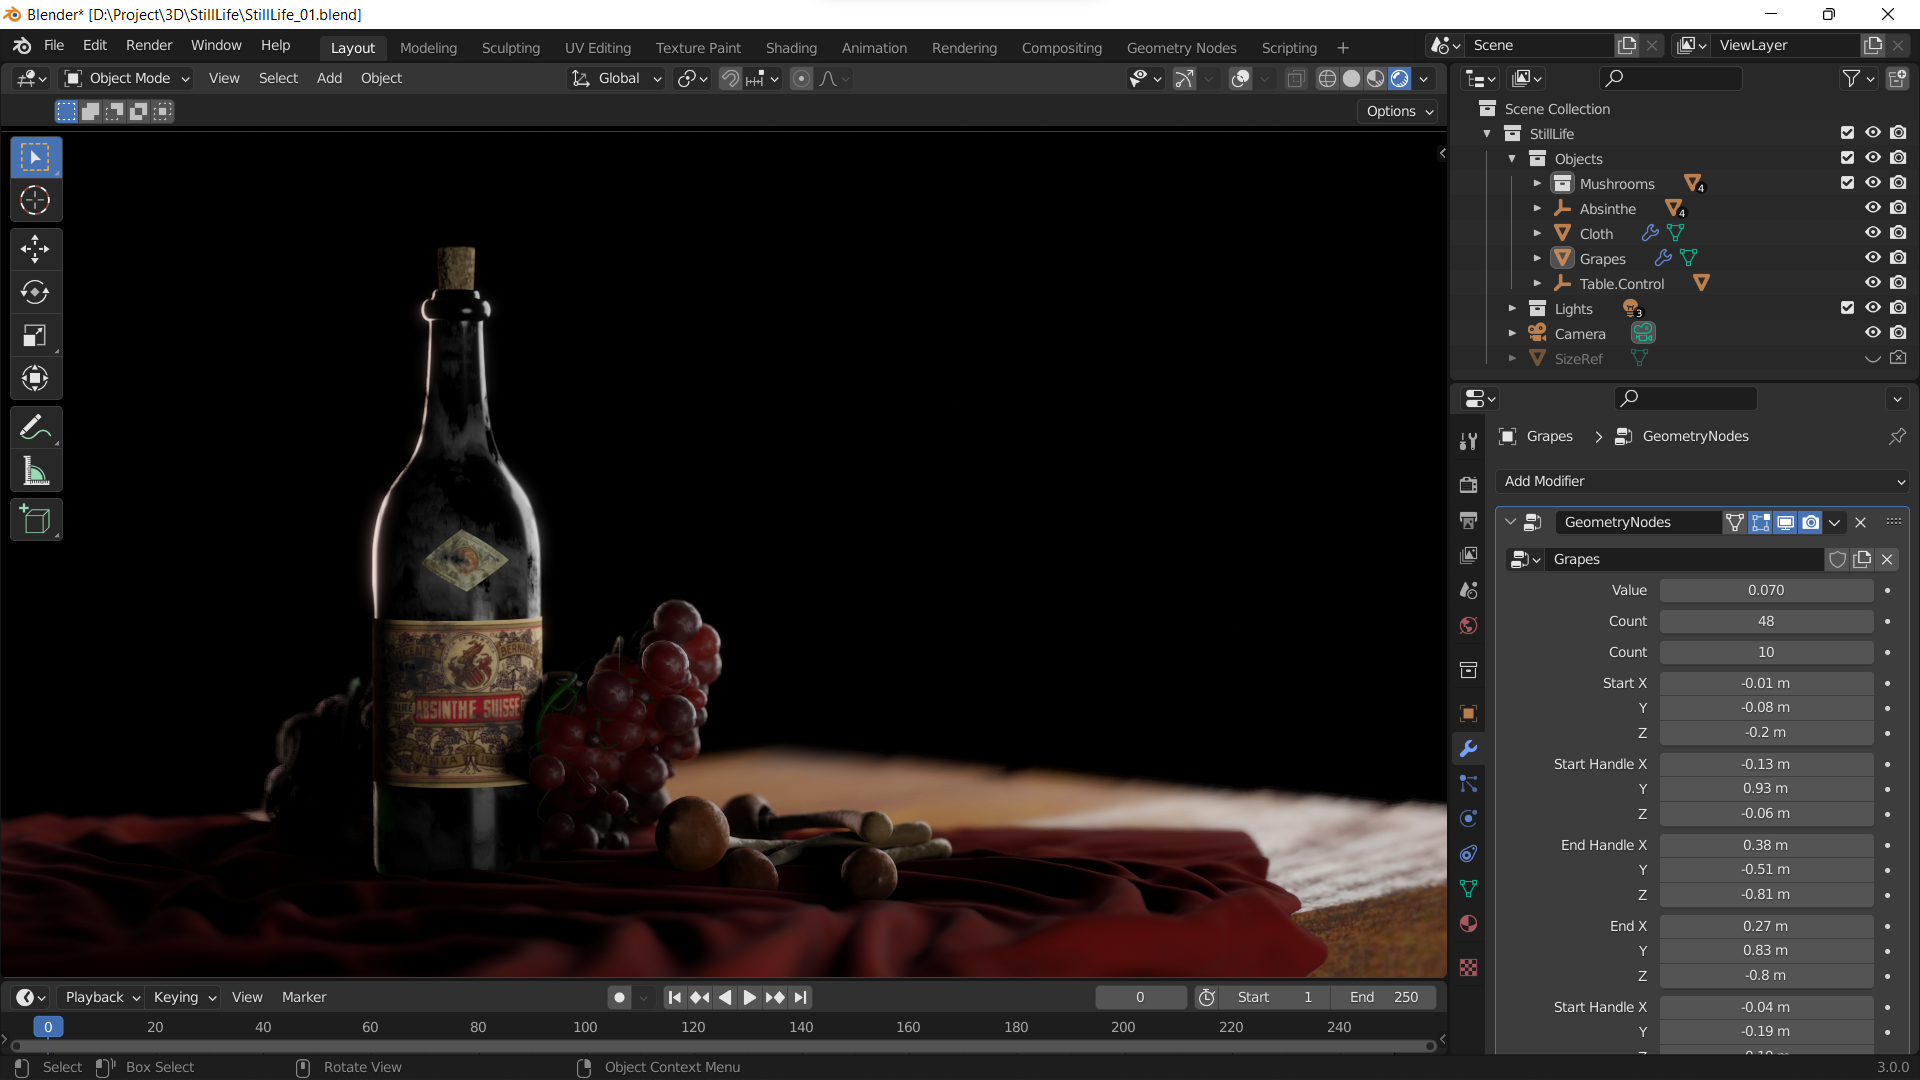Click the Options button in viewport header
This screenshot has height=1080, width=1920.
click(x=1399, y=111)
